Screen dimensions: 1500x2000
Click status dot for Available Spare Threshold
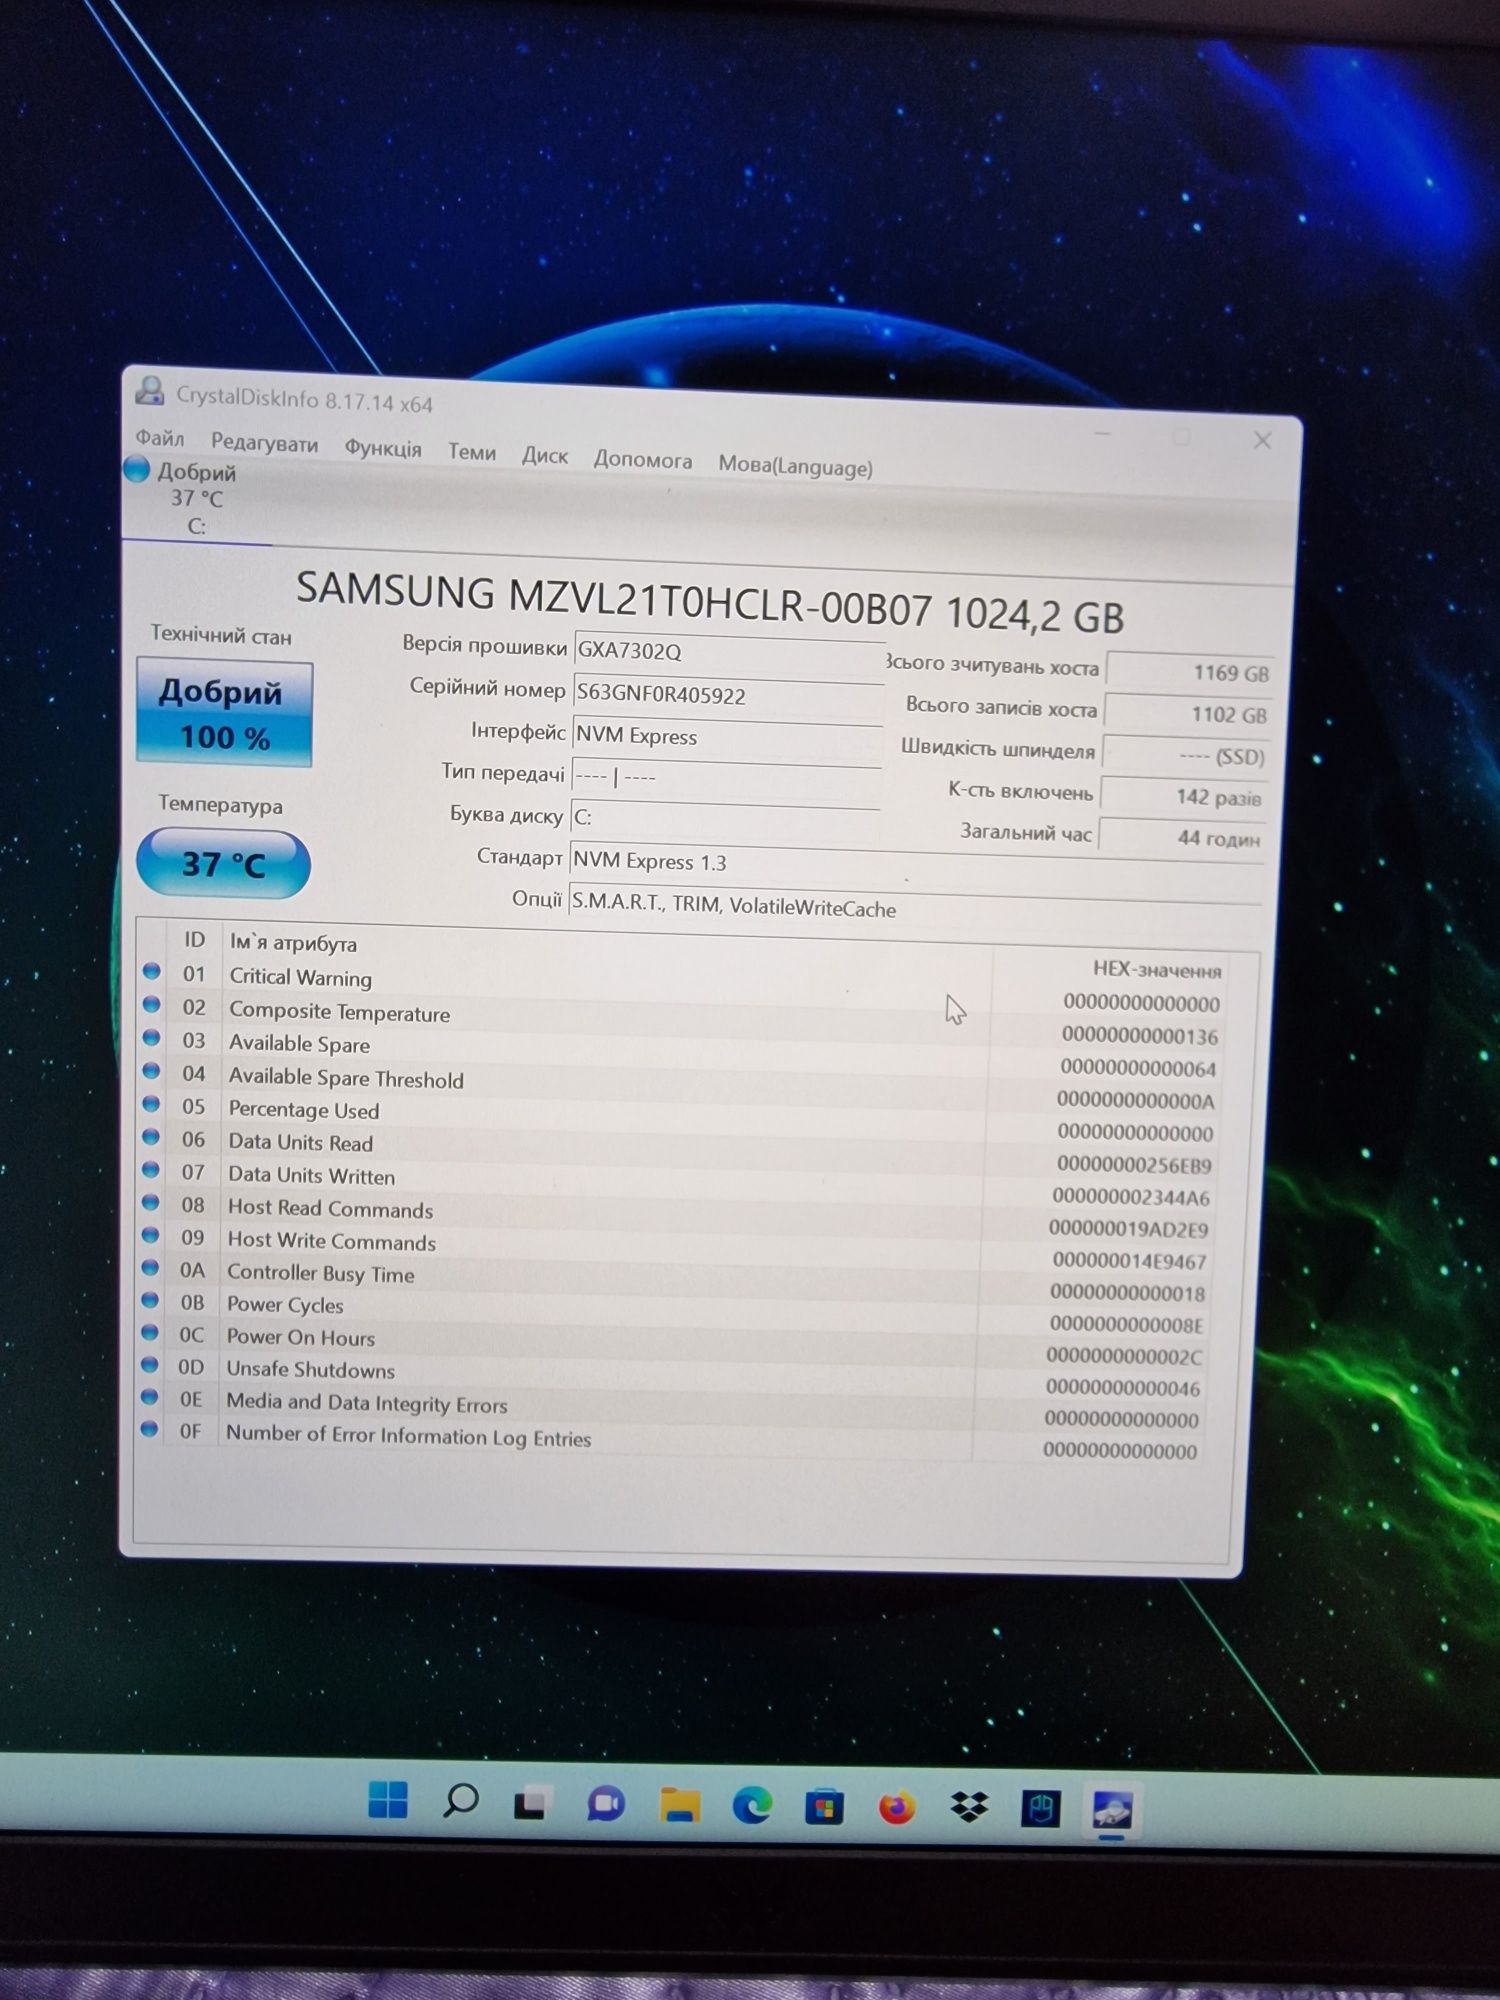(151, 1071)
